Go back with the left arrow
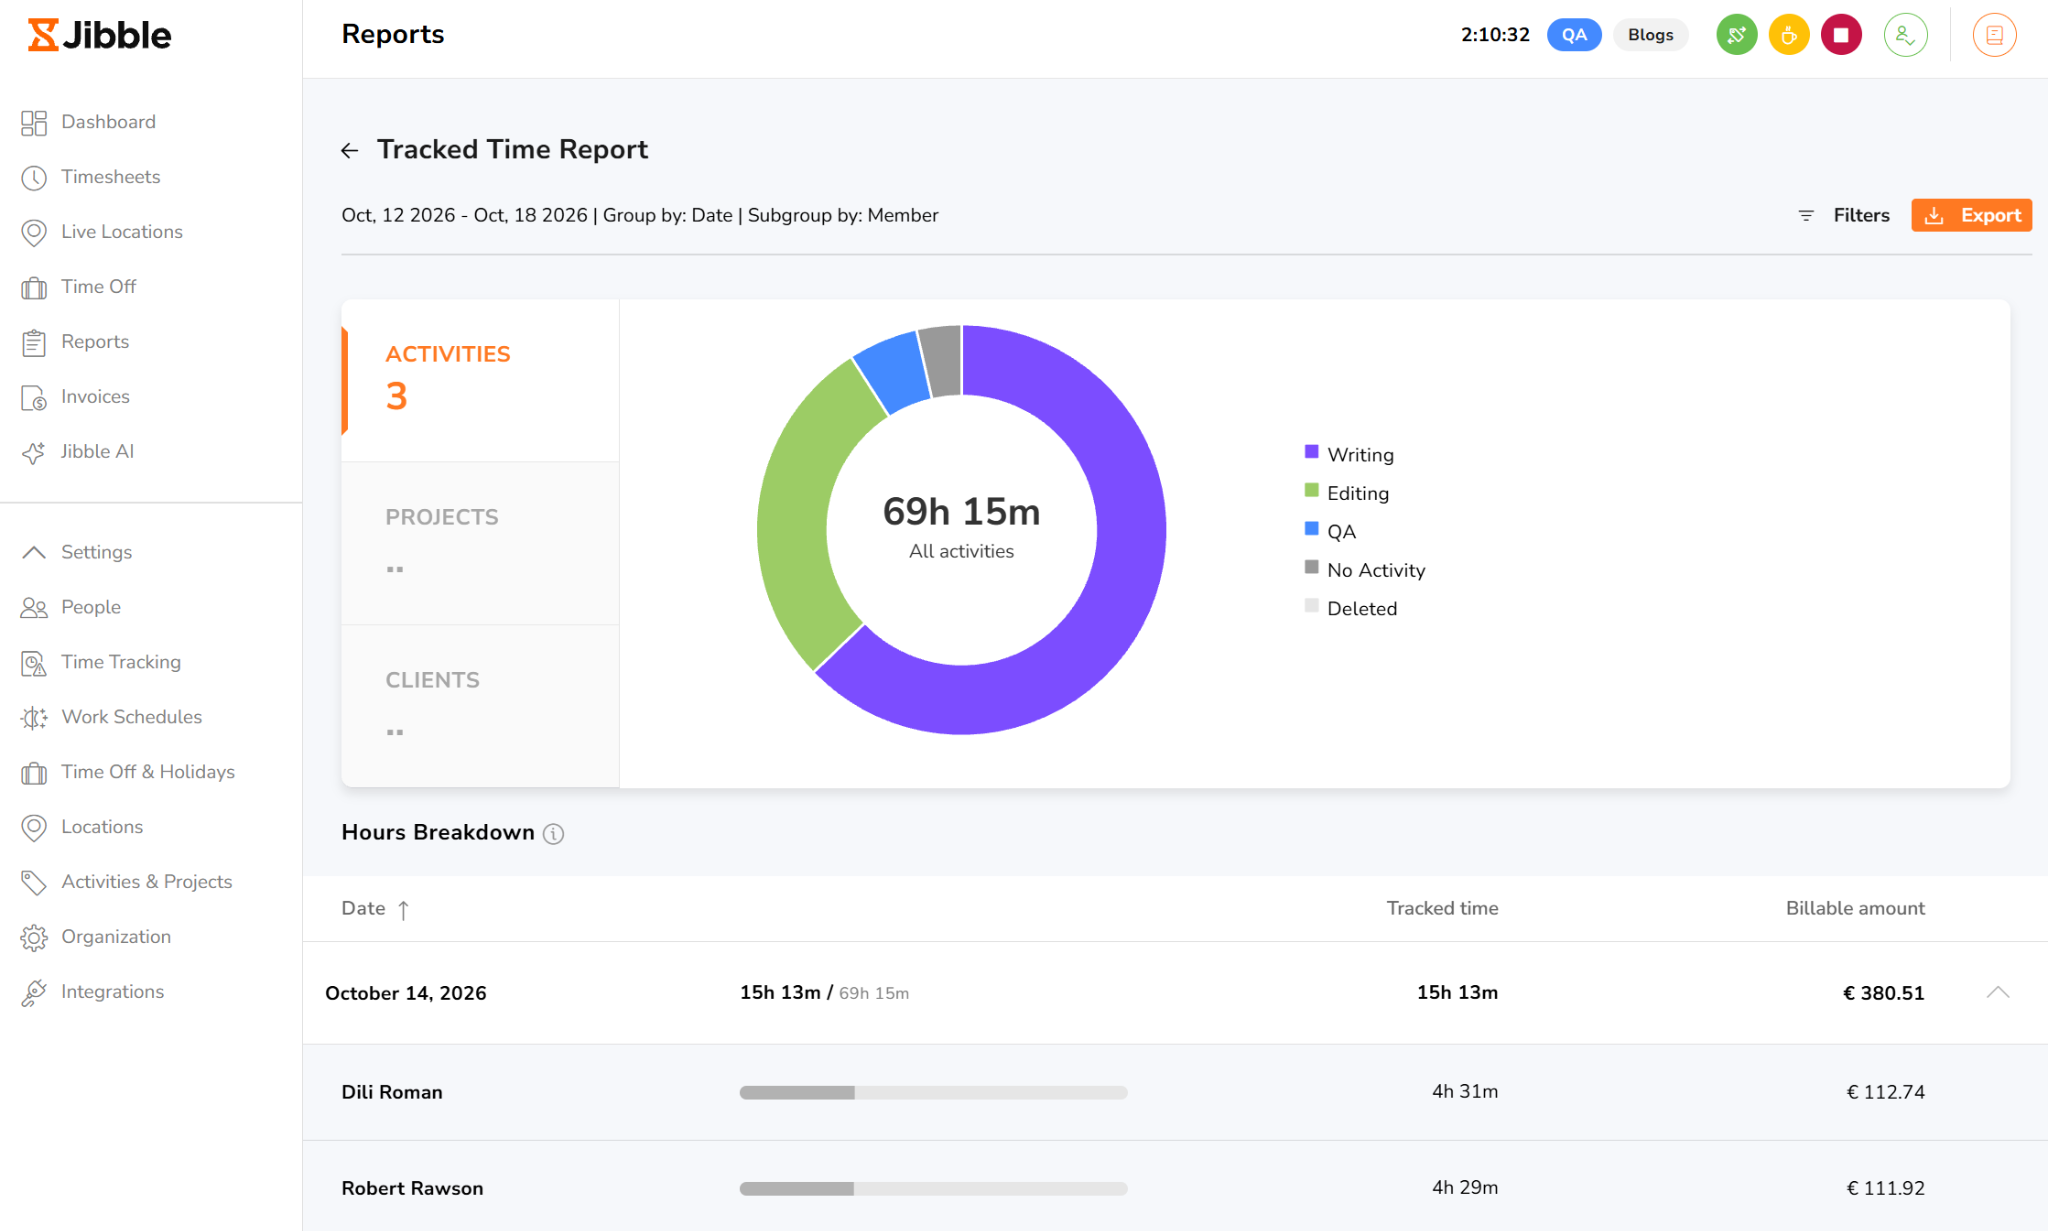This screenshot has height=1231, width=2048. tap(350, 151)
